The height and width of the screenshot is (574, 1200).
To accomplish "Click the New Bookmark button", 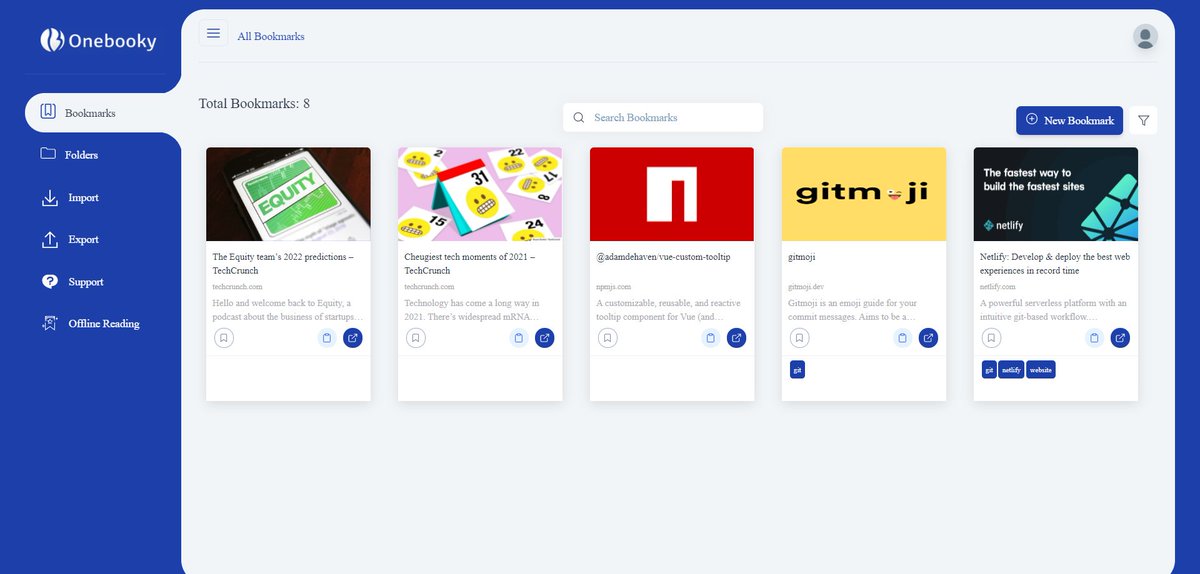I will tap(1069, 120).
